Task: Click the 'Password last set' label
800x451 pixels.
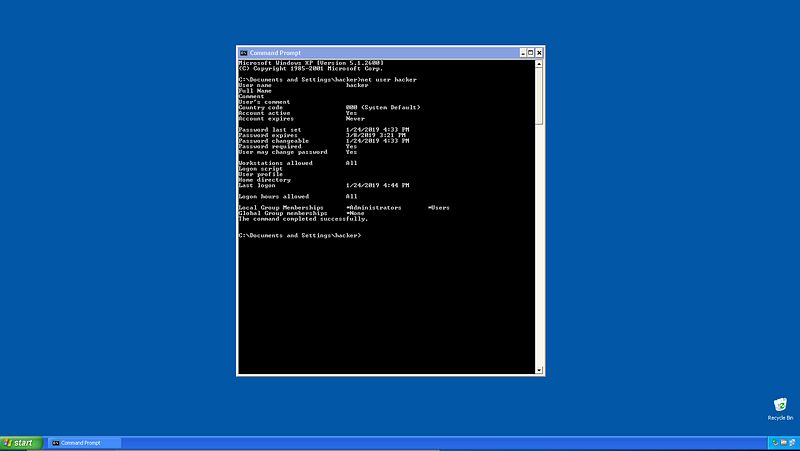Action: [270, 130]
